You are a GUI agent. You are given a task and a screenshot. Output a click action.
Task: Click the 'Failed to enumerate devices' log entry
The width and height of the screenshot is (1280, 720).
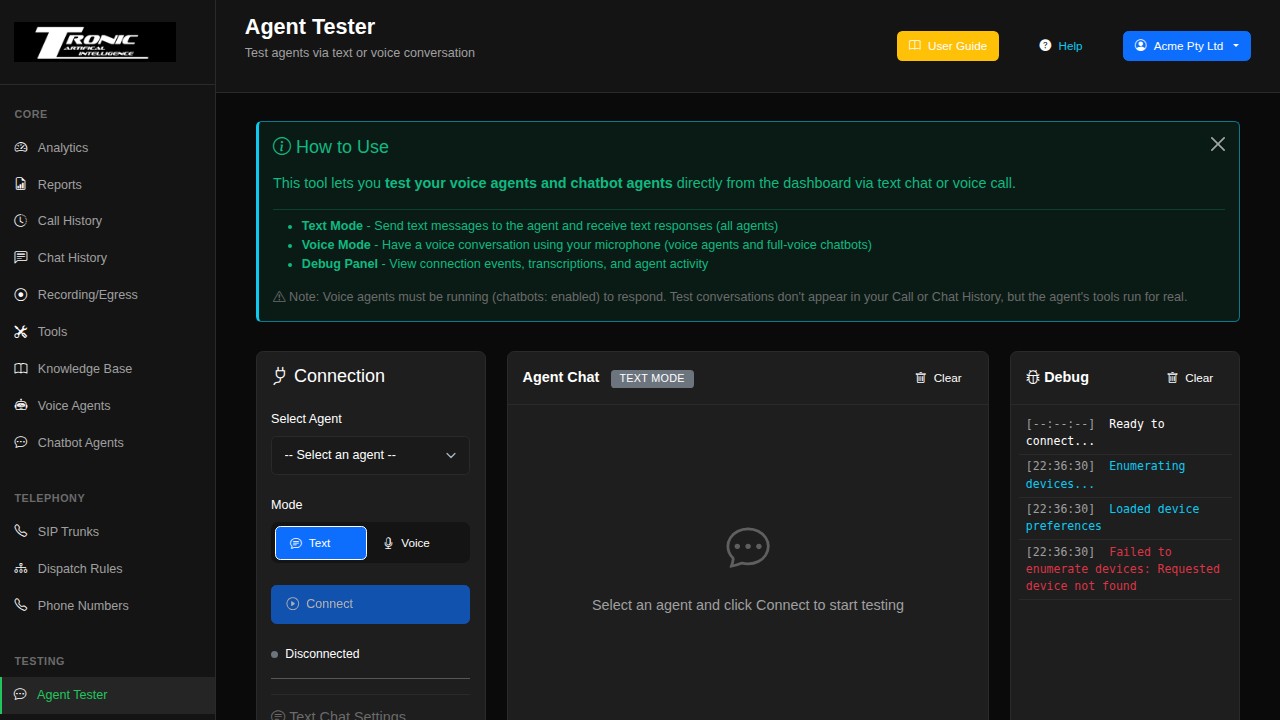pyautogui.click(x=1126, y=569)
